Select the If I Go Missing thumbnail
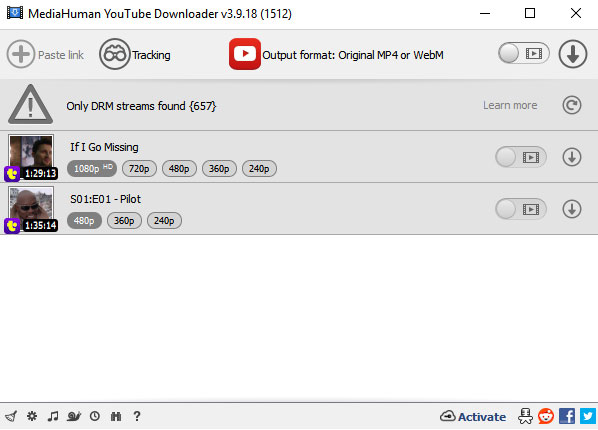This screenshot has height=430, width=598. click(31, 156)
